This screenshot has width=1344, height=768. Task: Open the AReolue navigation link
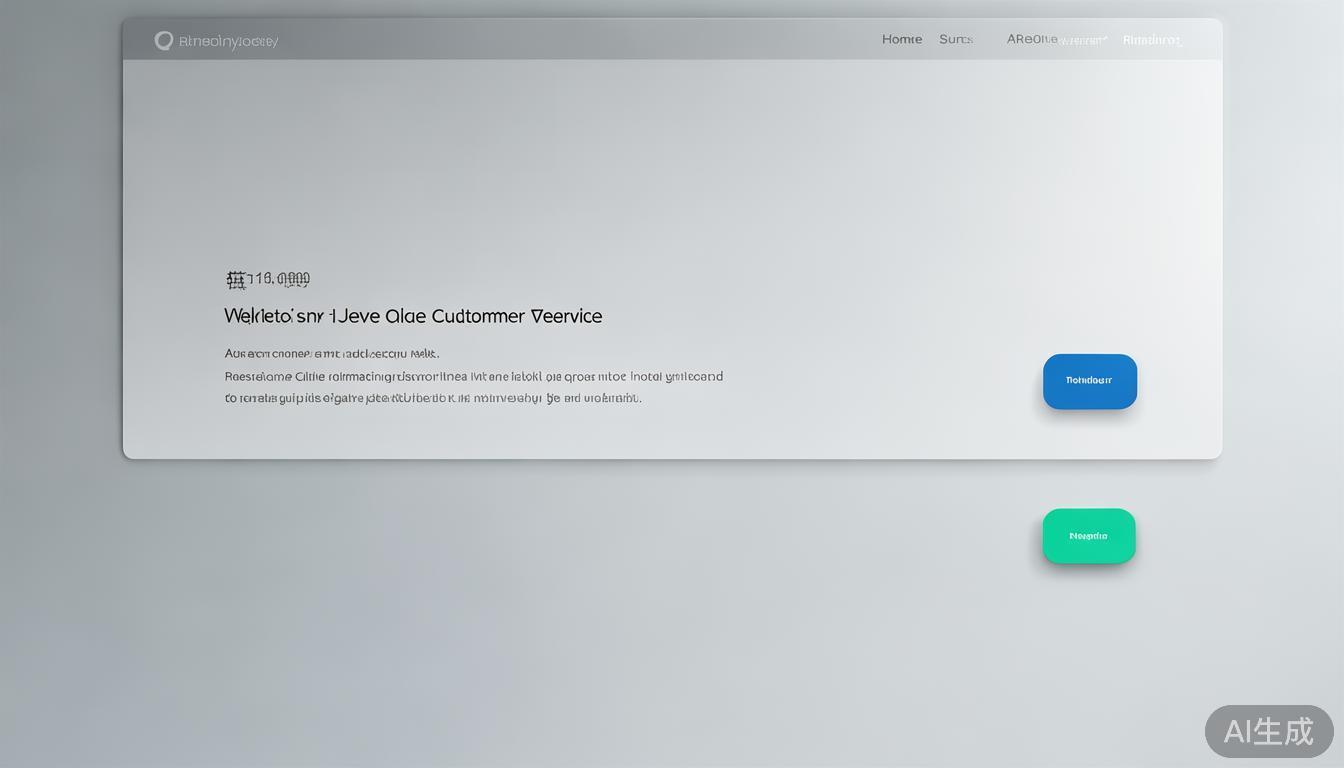click(1031, 39)
